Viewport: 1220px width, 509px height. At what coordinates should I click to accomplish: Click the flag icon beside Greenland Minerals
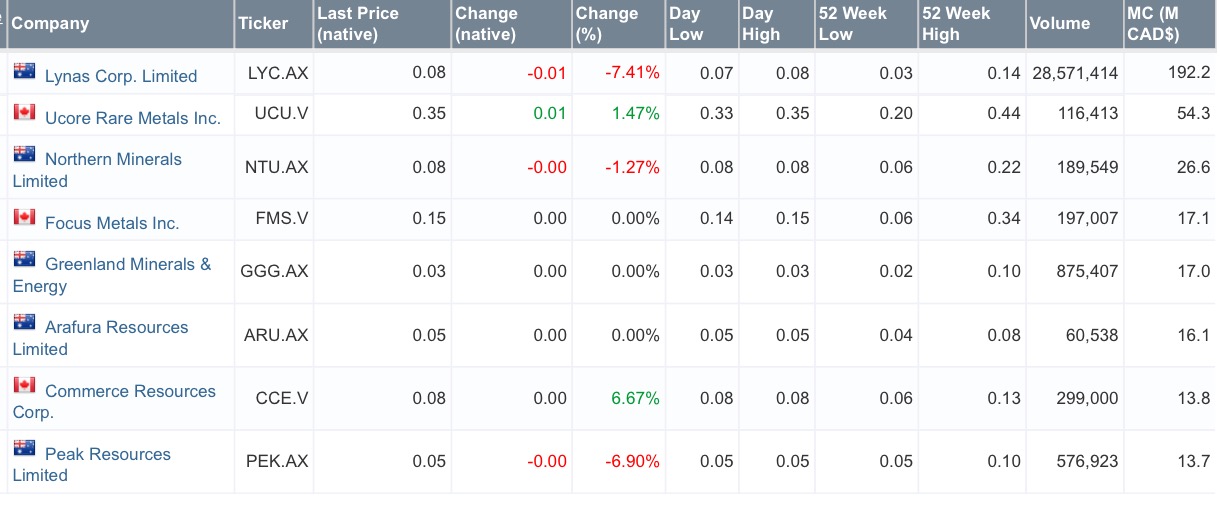pyautogui.click(x=24, y=259)
